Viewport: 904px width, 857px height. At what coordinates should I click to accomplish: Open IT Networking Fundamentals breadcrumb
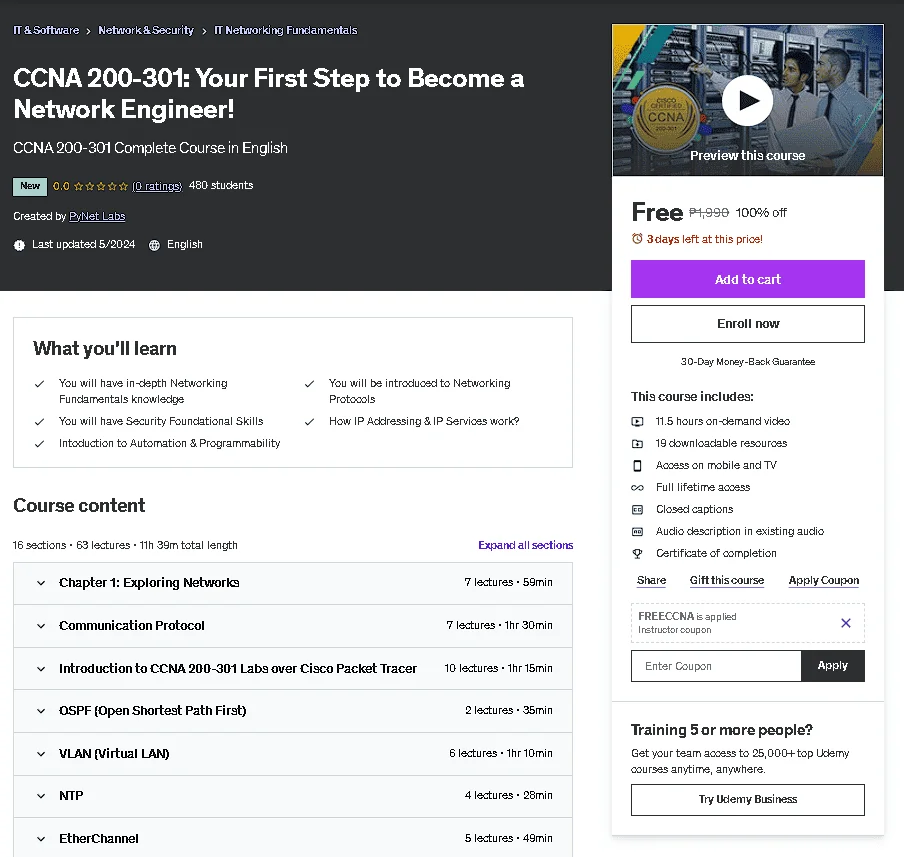[x=285, y=30]
